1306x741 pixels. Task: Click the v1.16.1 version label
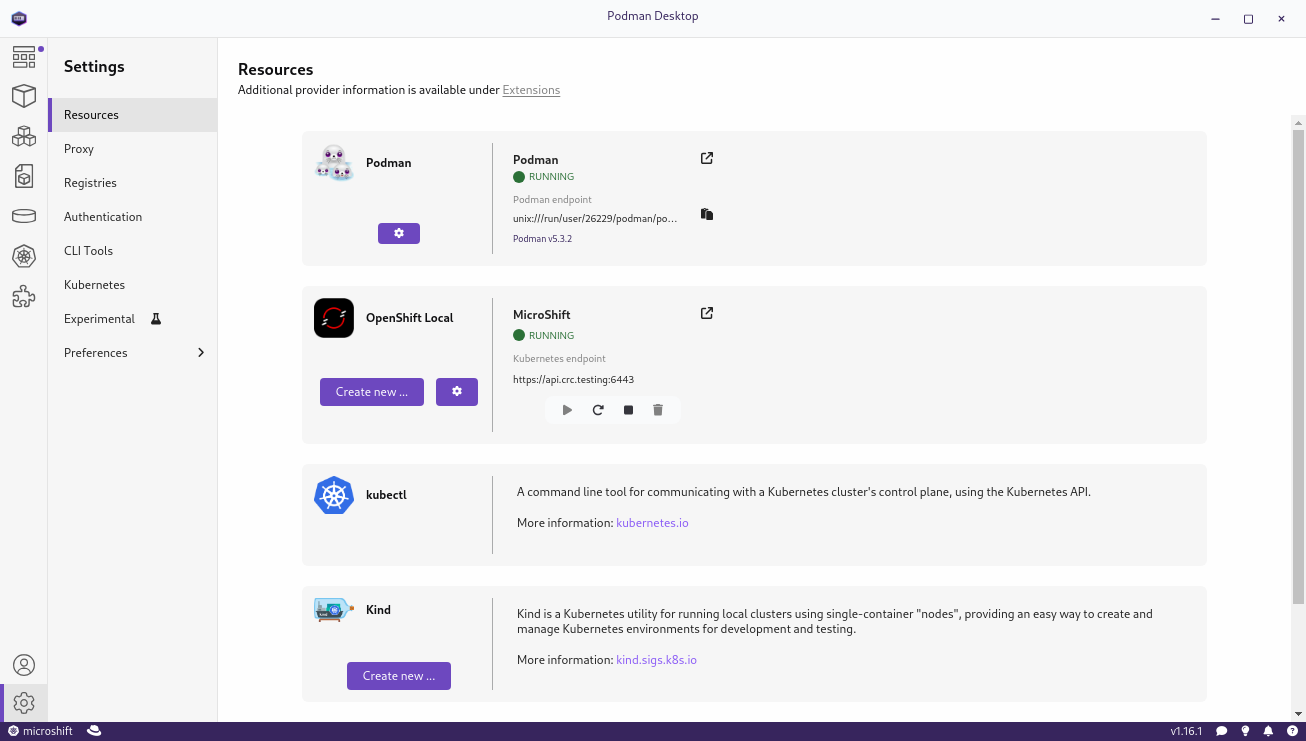pos(1186,731)
